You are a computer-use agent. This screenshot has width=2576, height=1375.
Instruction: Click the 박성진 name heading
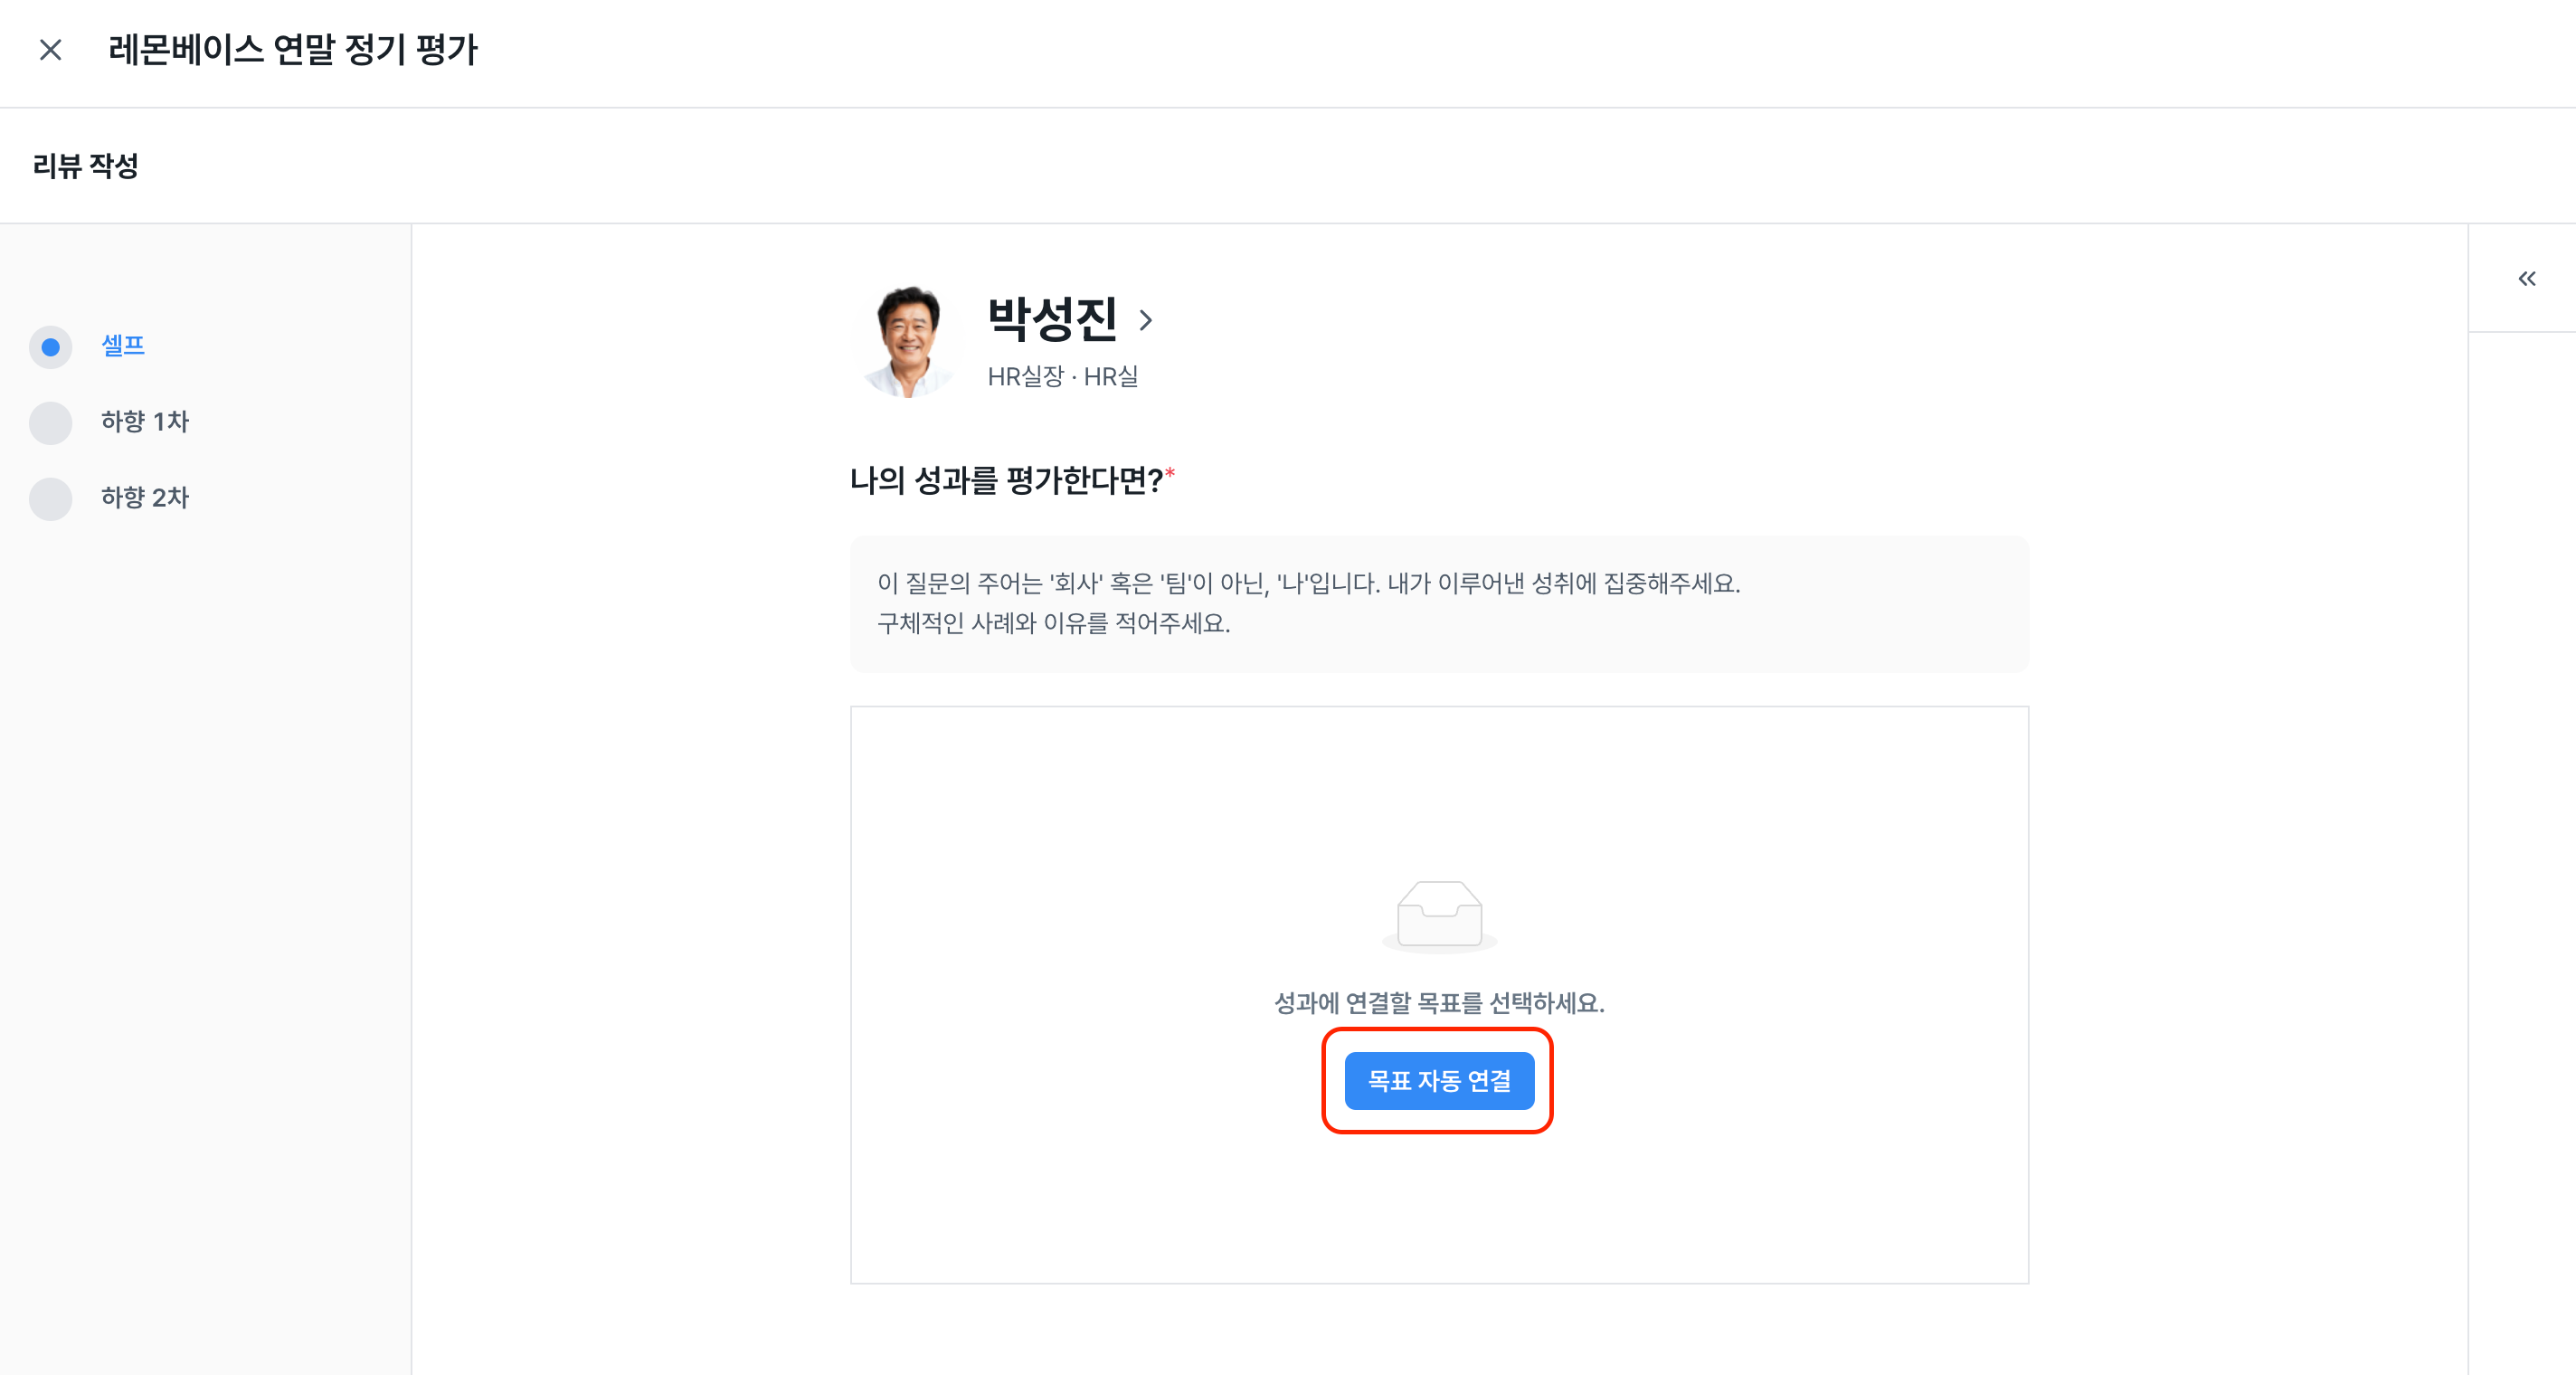[1052, 319]
